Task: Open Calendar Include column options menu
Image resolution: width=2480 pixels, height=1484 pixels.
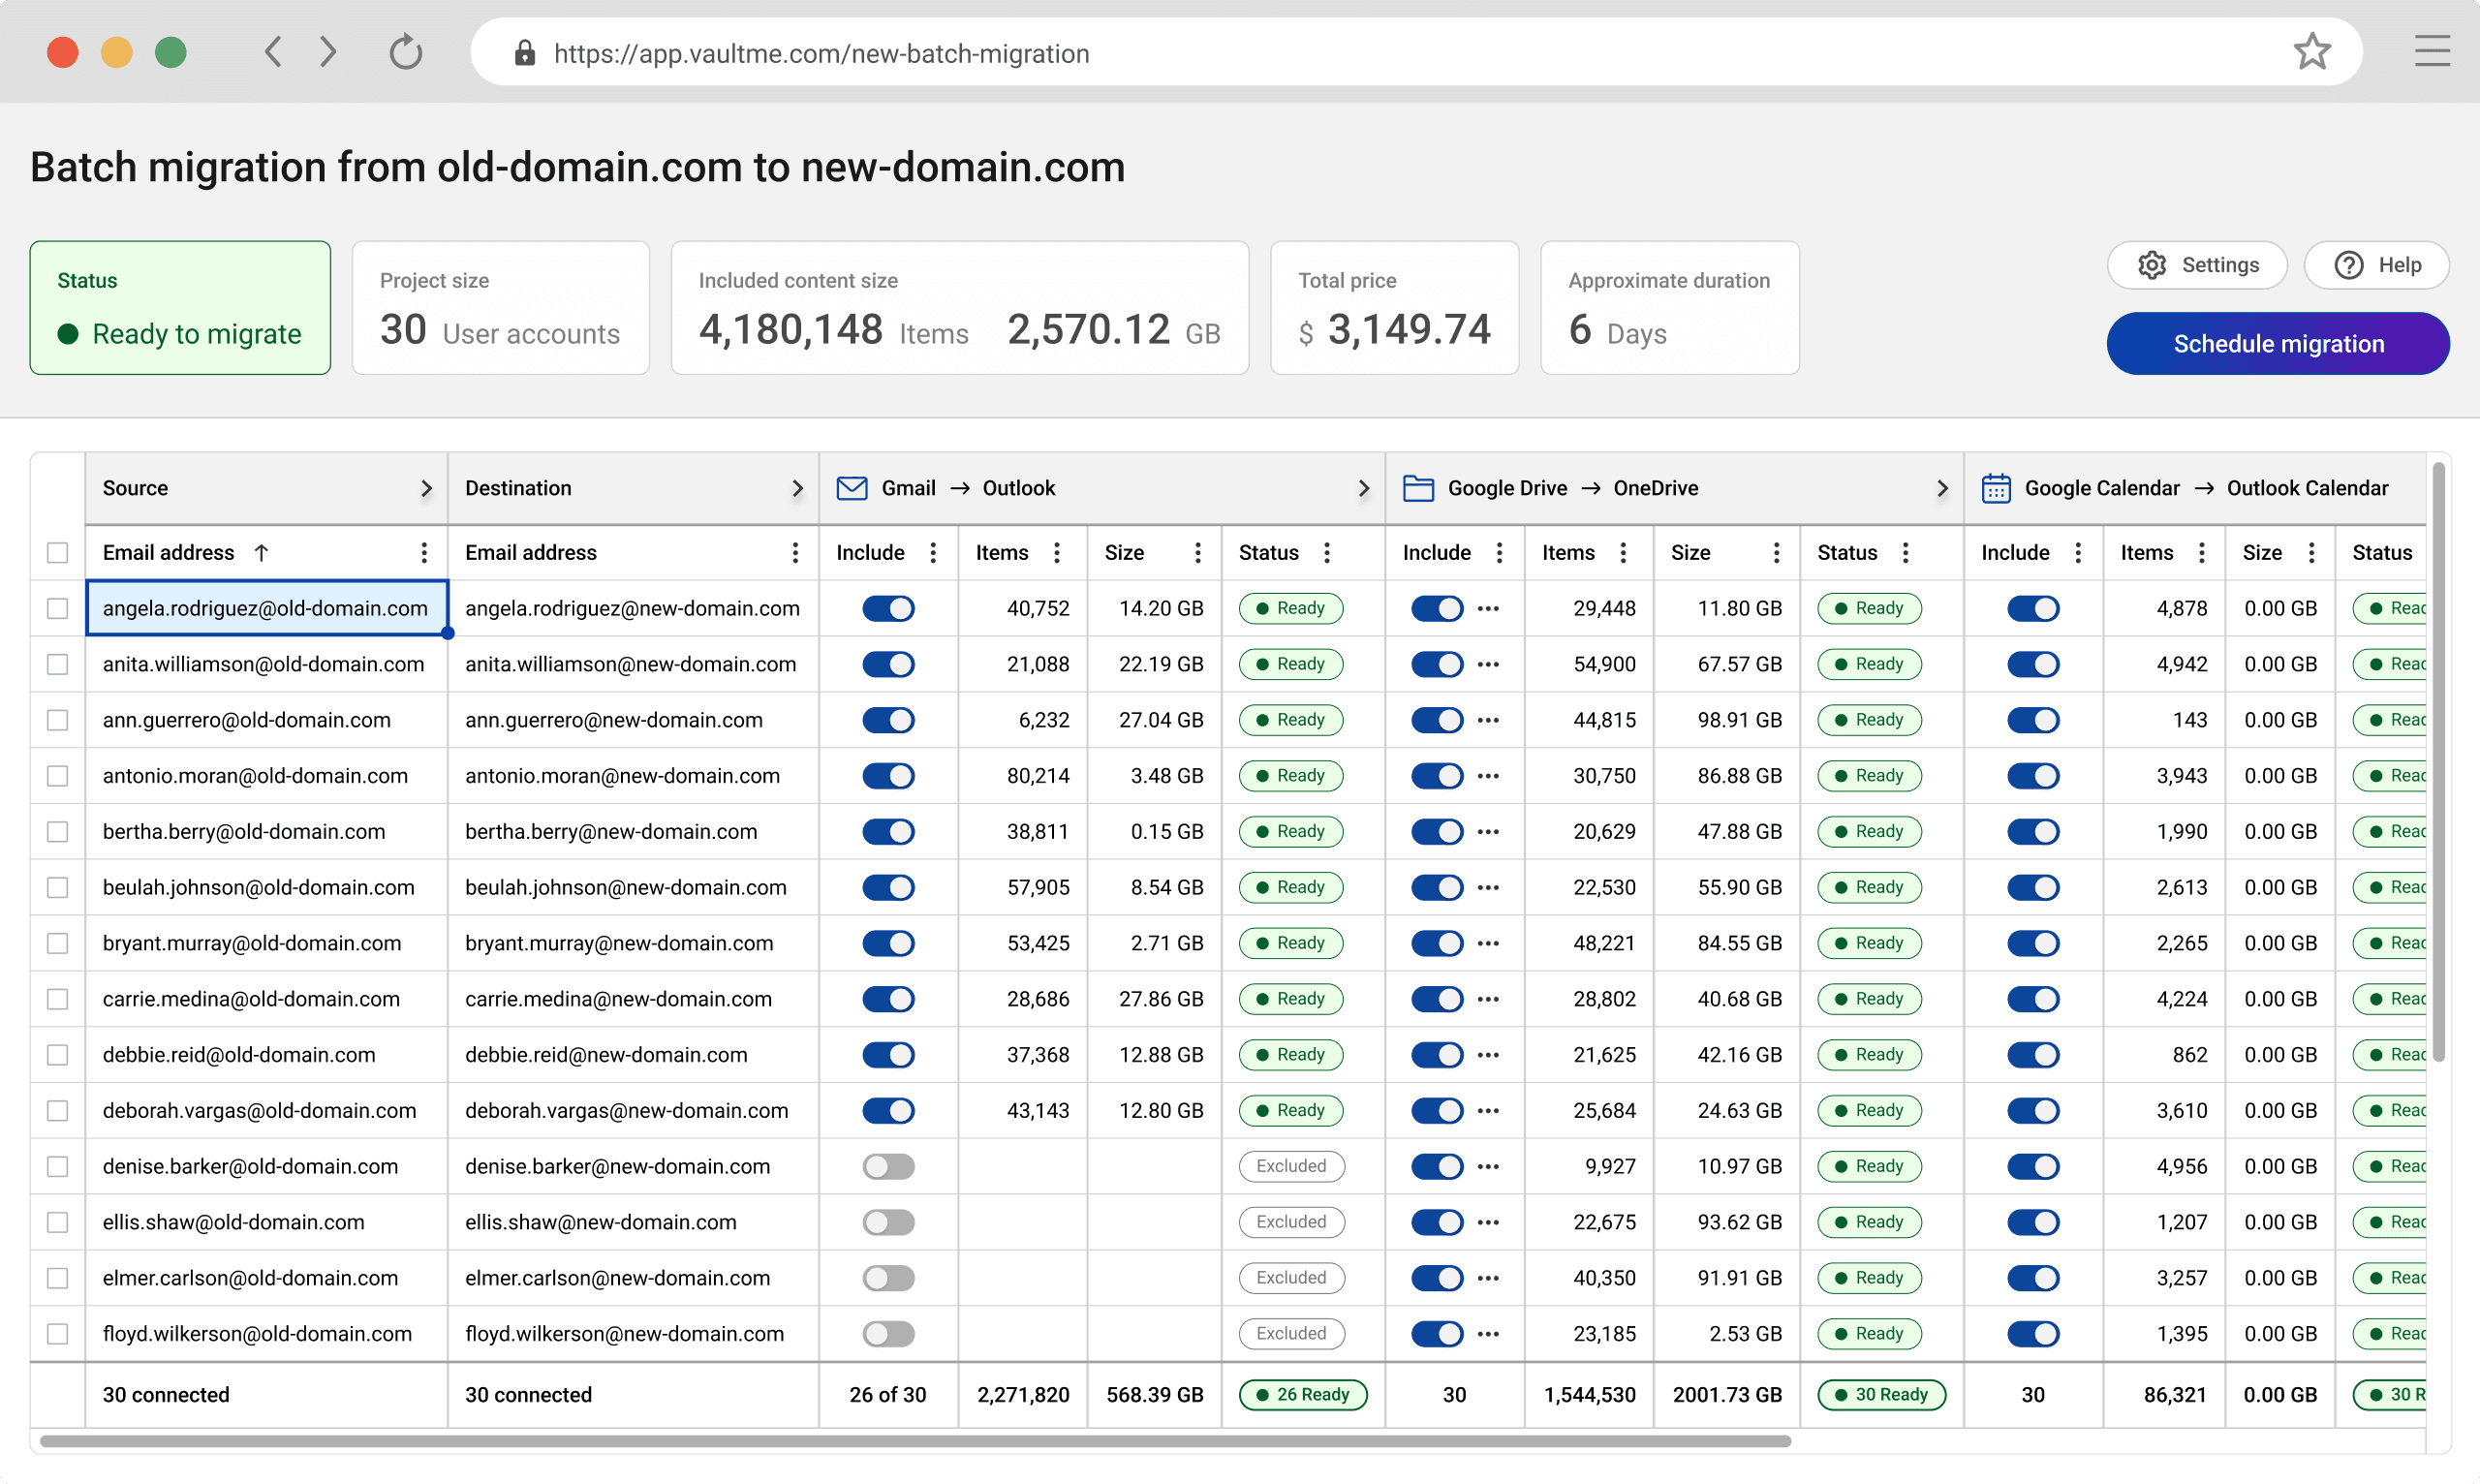Action: coord(2078,553)
